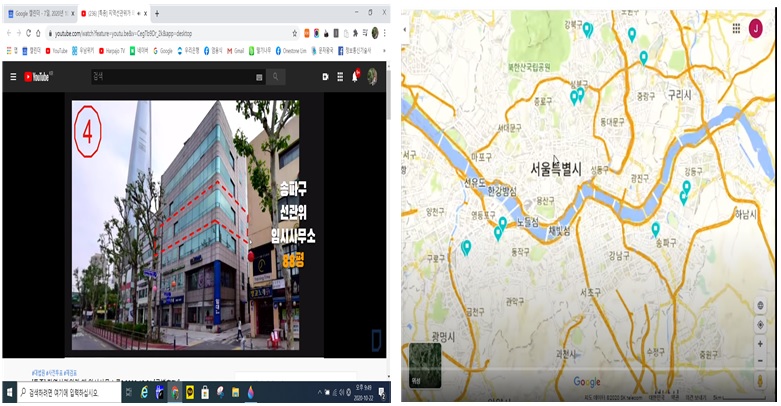Viewport: 781px width, 406px height.
Task: Open the YouTube account avatar menu
Action: 372,77
